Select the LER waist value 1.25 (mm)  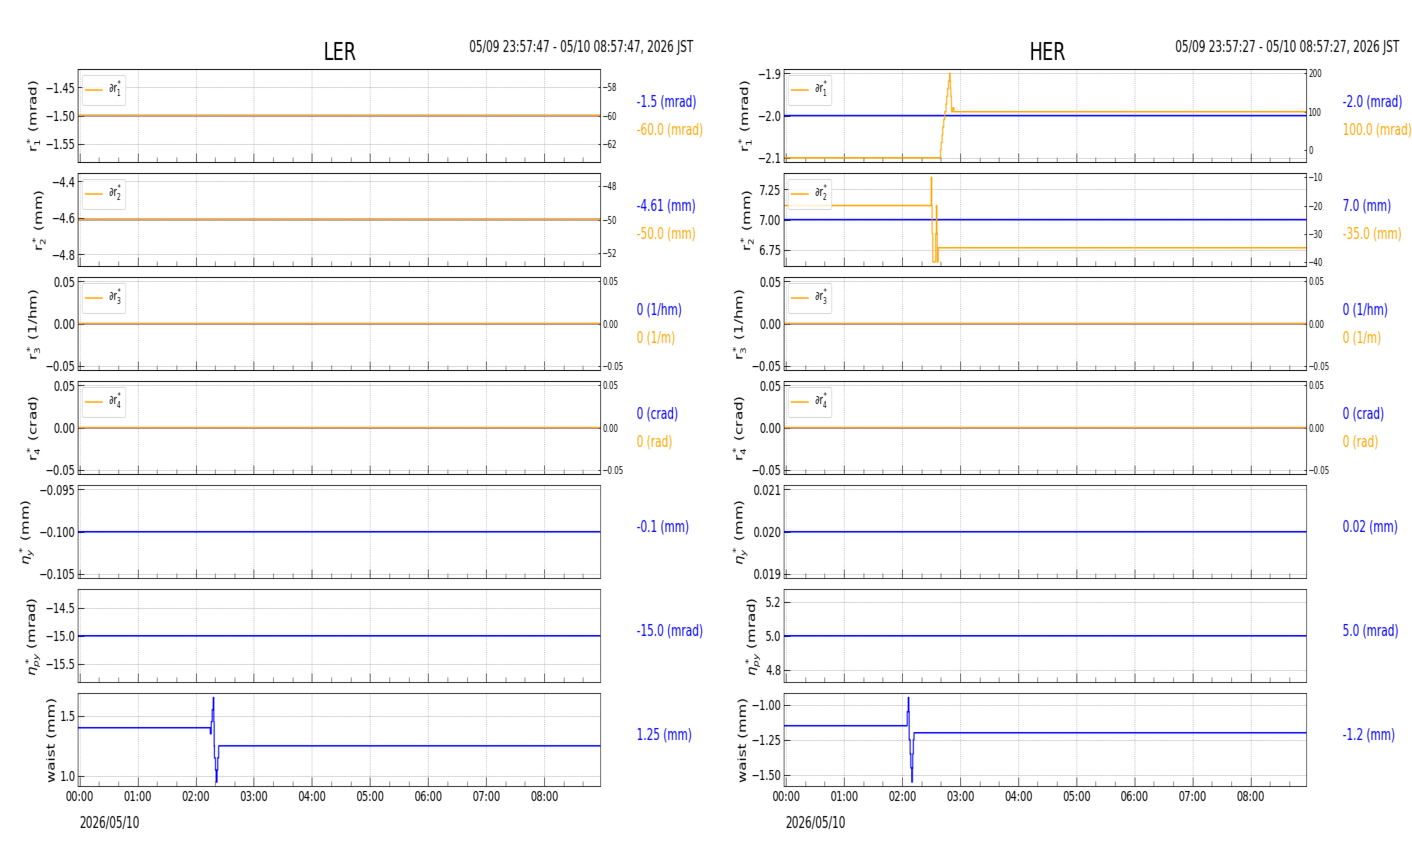(664, 735)
